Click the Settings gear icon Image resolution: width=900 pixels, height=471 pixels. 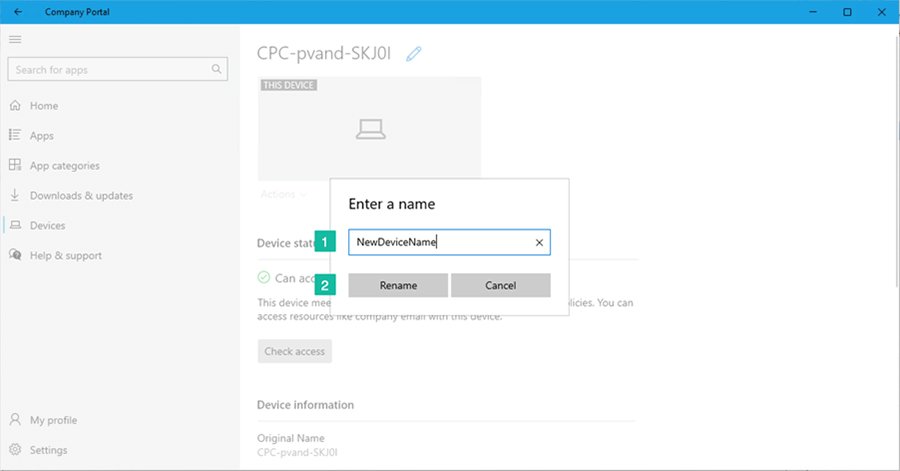click(15, 450)
